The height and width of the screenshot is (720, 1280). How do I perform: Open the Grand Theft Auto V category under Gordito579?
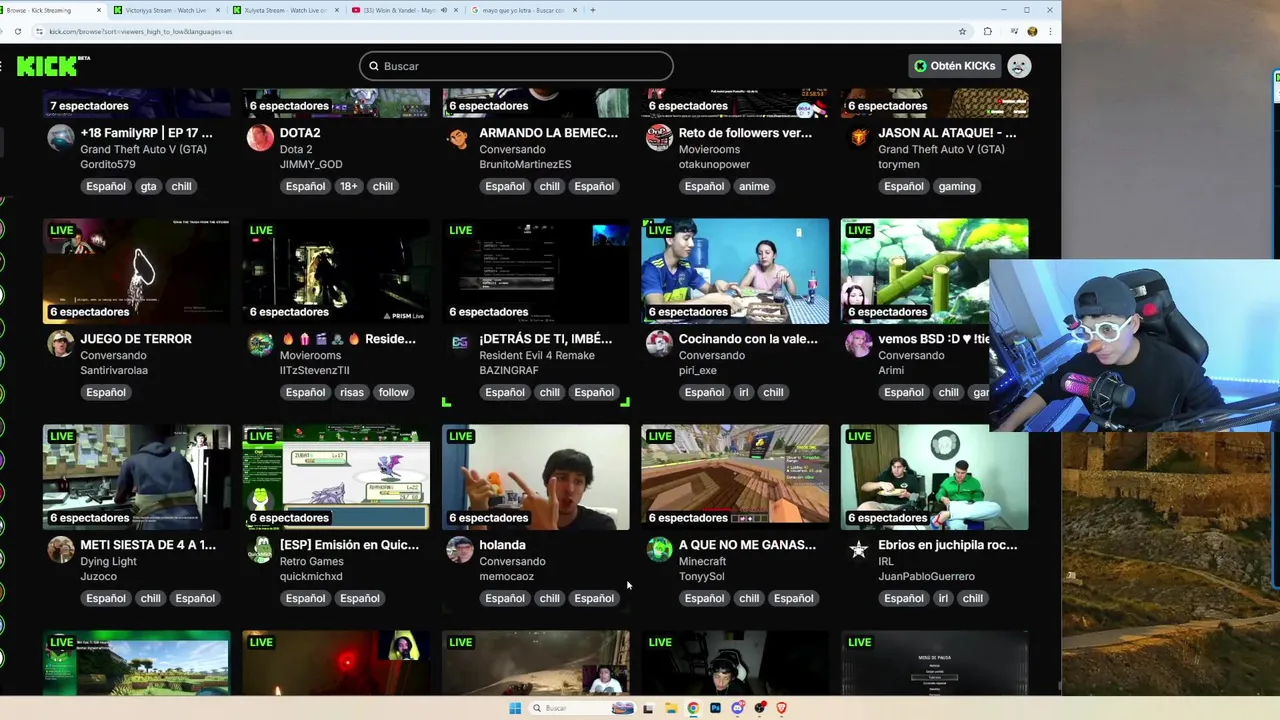coord(143,149)
